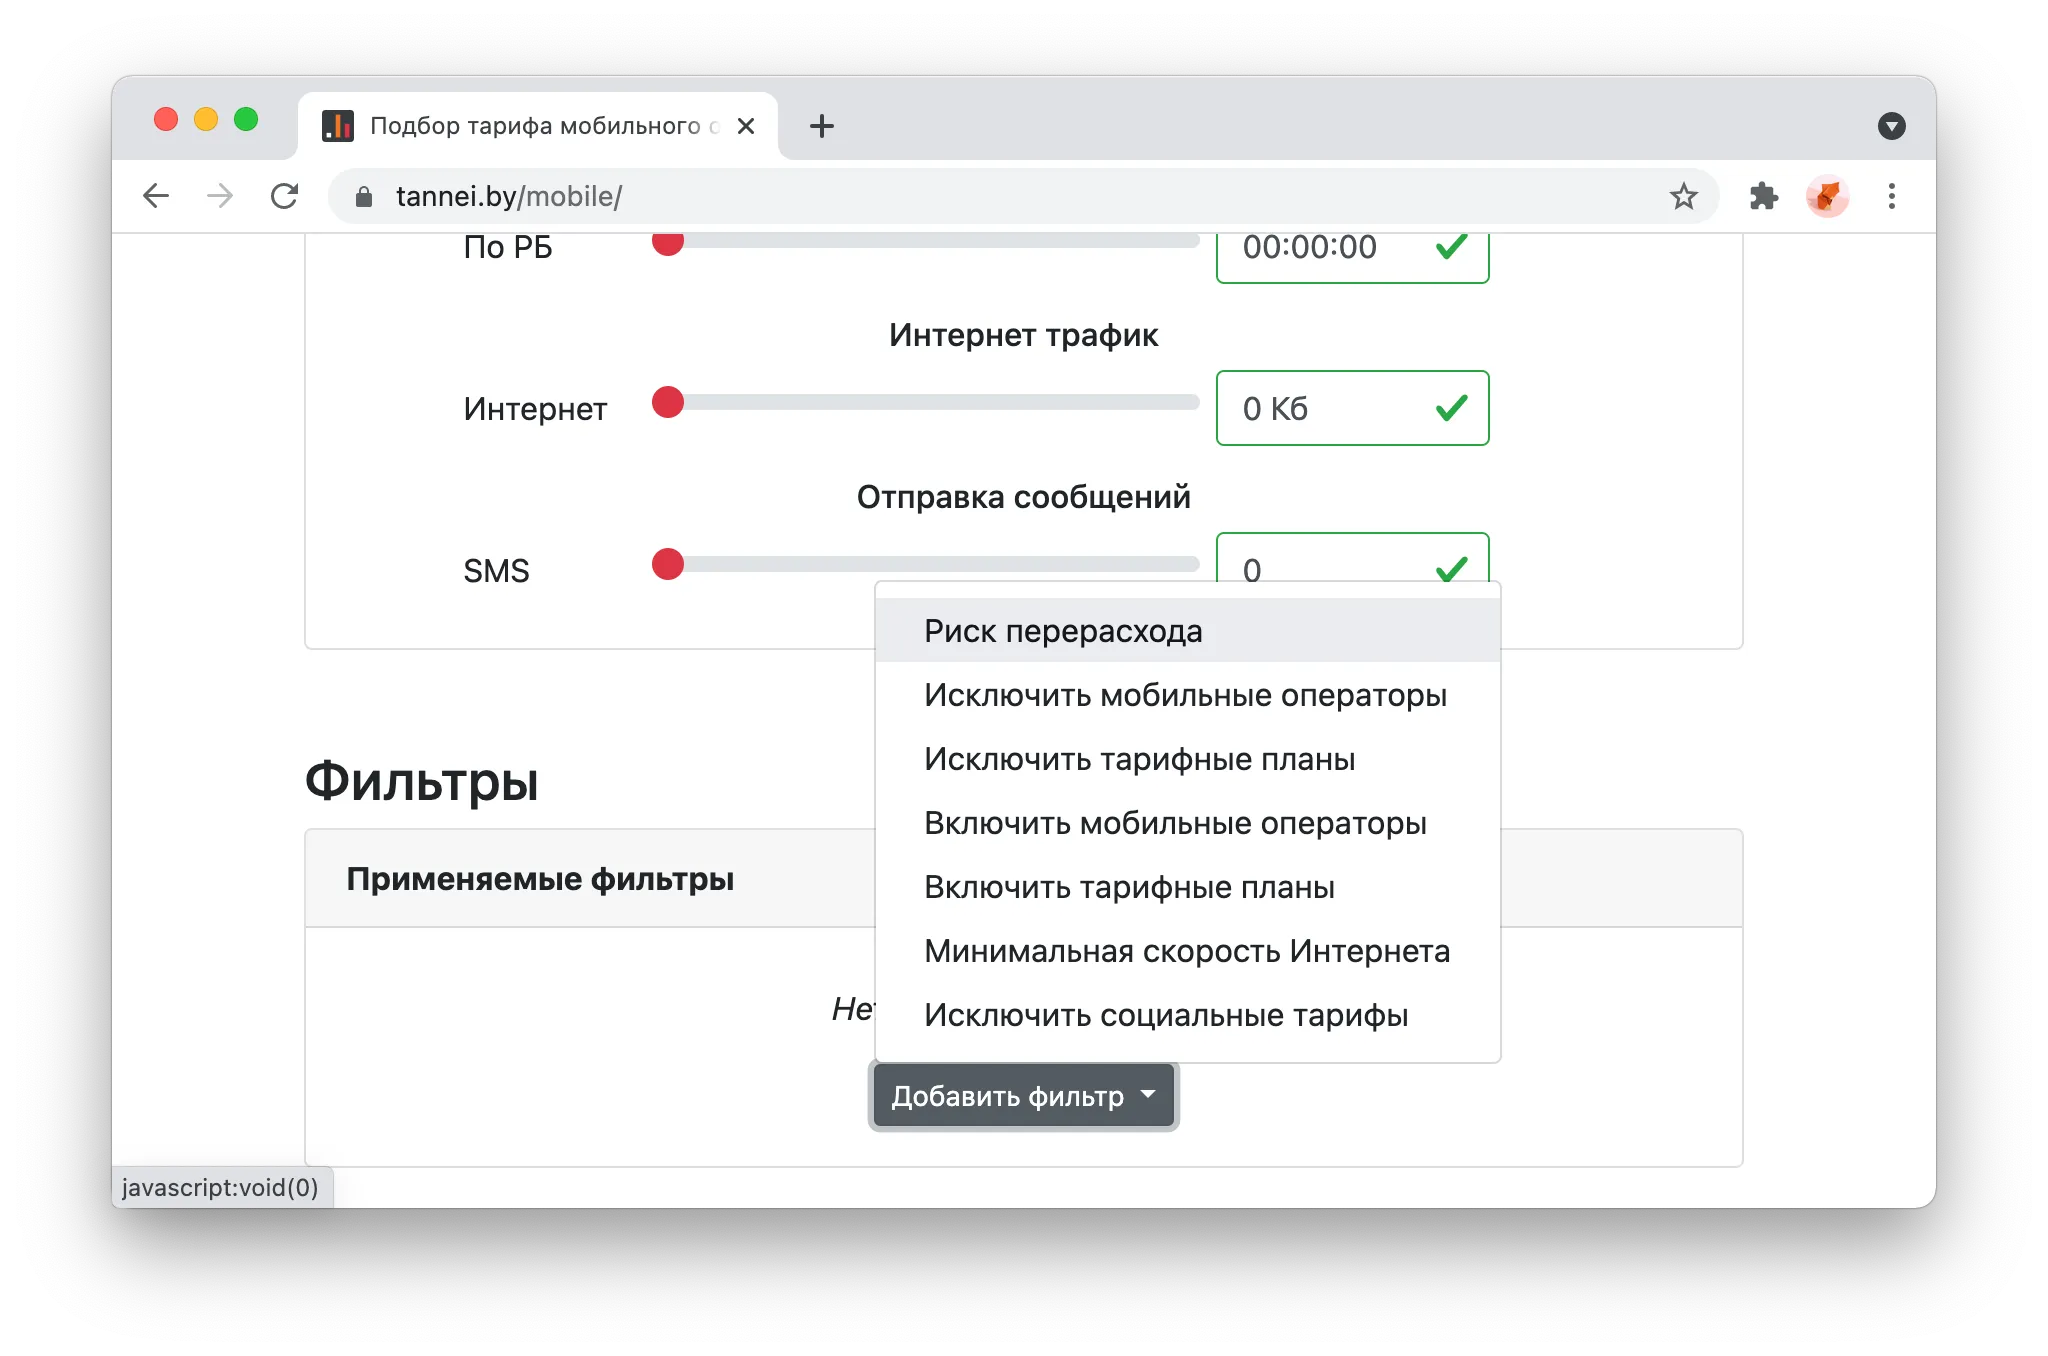
Task: Choose Риск перерасхода filter
Action: tap(1187, 631)
